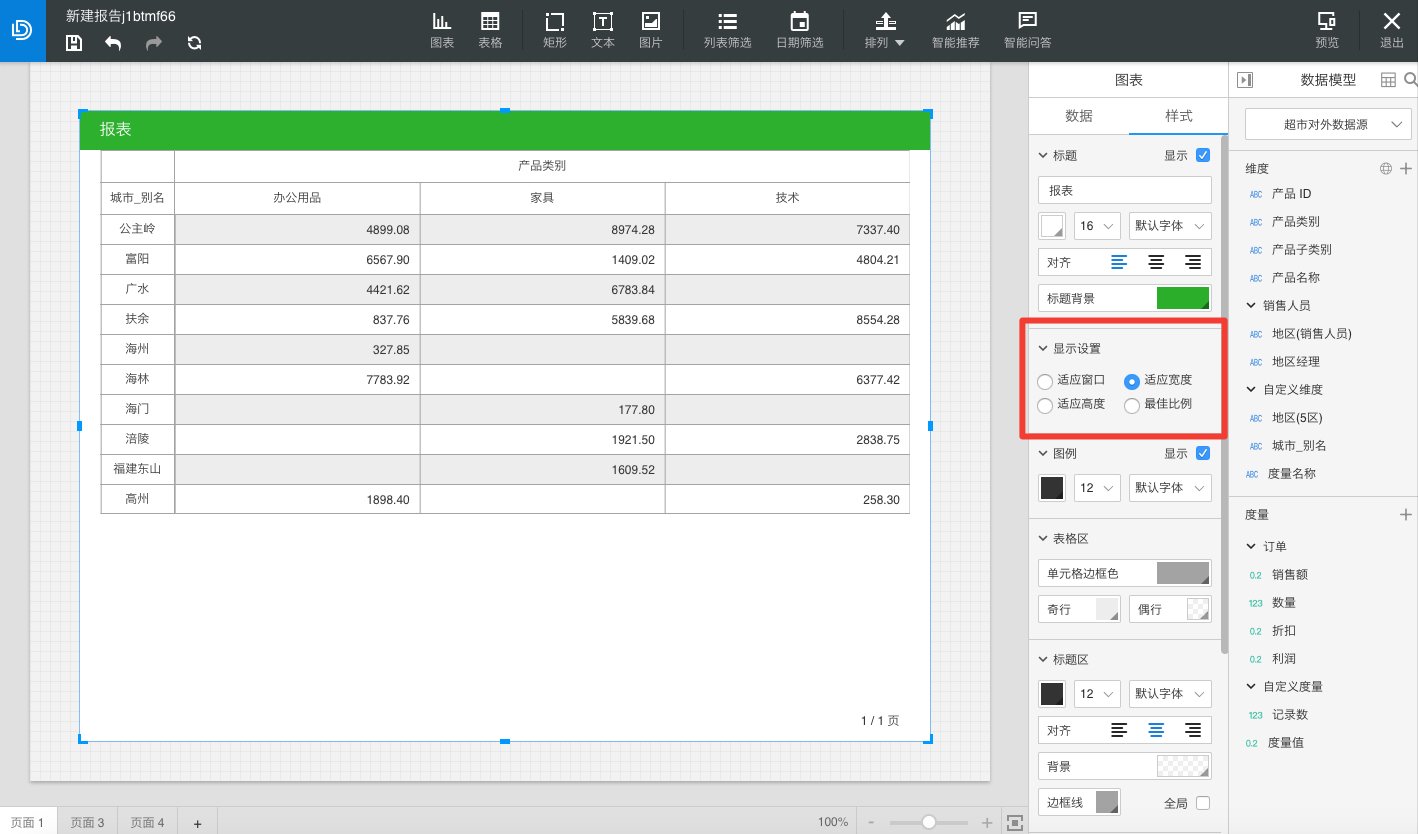Open the title font size 16 dropdown
This screenshot has height=834, width=1418.
pyautogui.click(x=1097, y=226)
